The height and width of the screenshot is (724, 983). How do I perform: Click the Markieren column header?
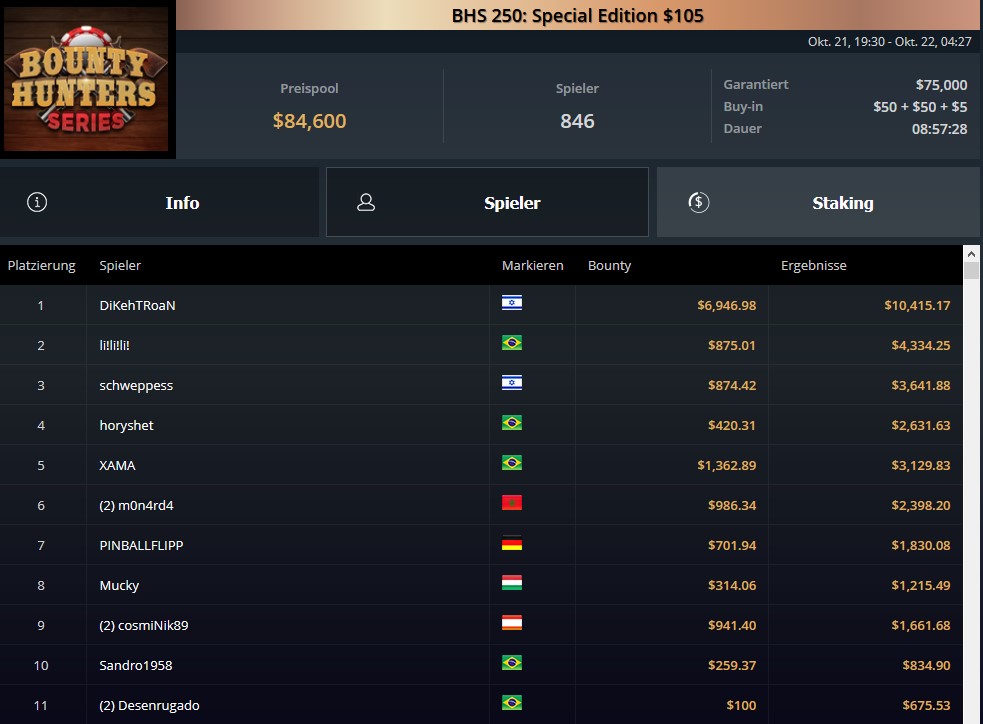click(532, 265)
